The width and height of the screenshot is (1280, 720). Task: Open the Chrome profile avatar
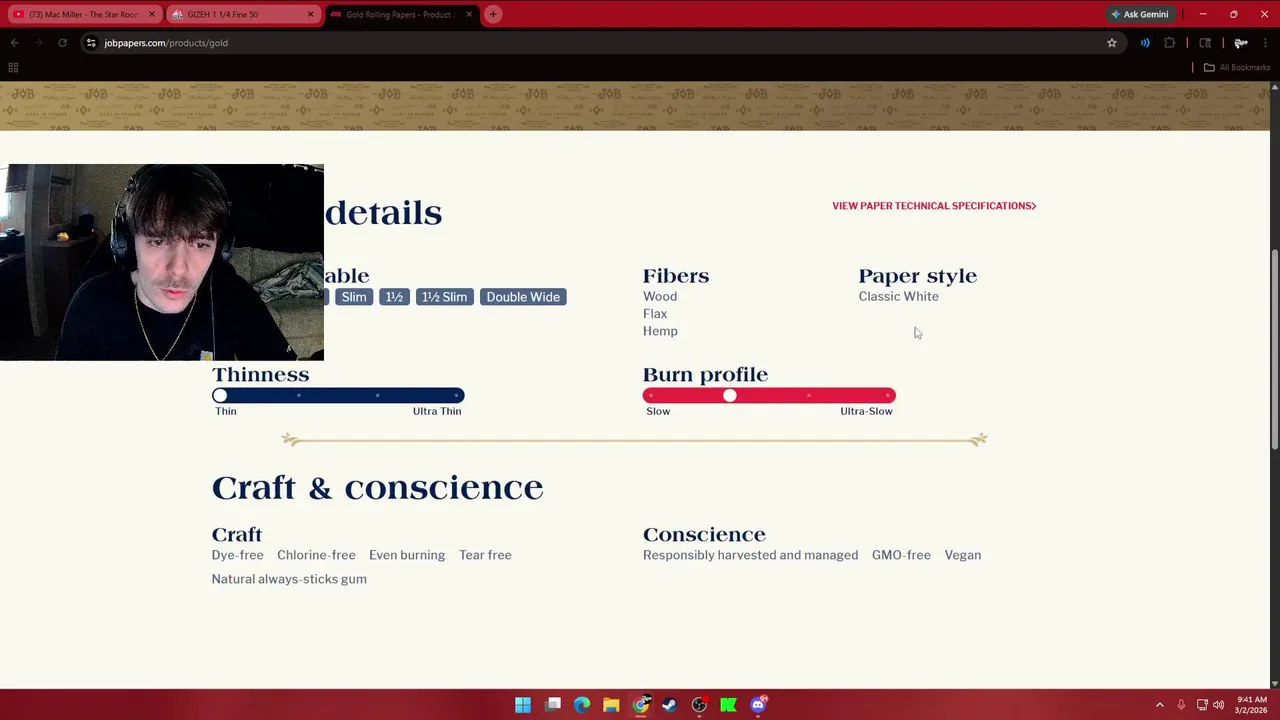[x=1241, y=43]
